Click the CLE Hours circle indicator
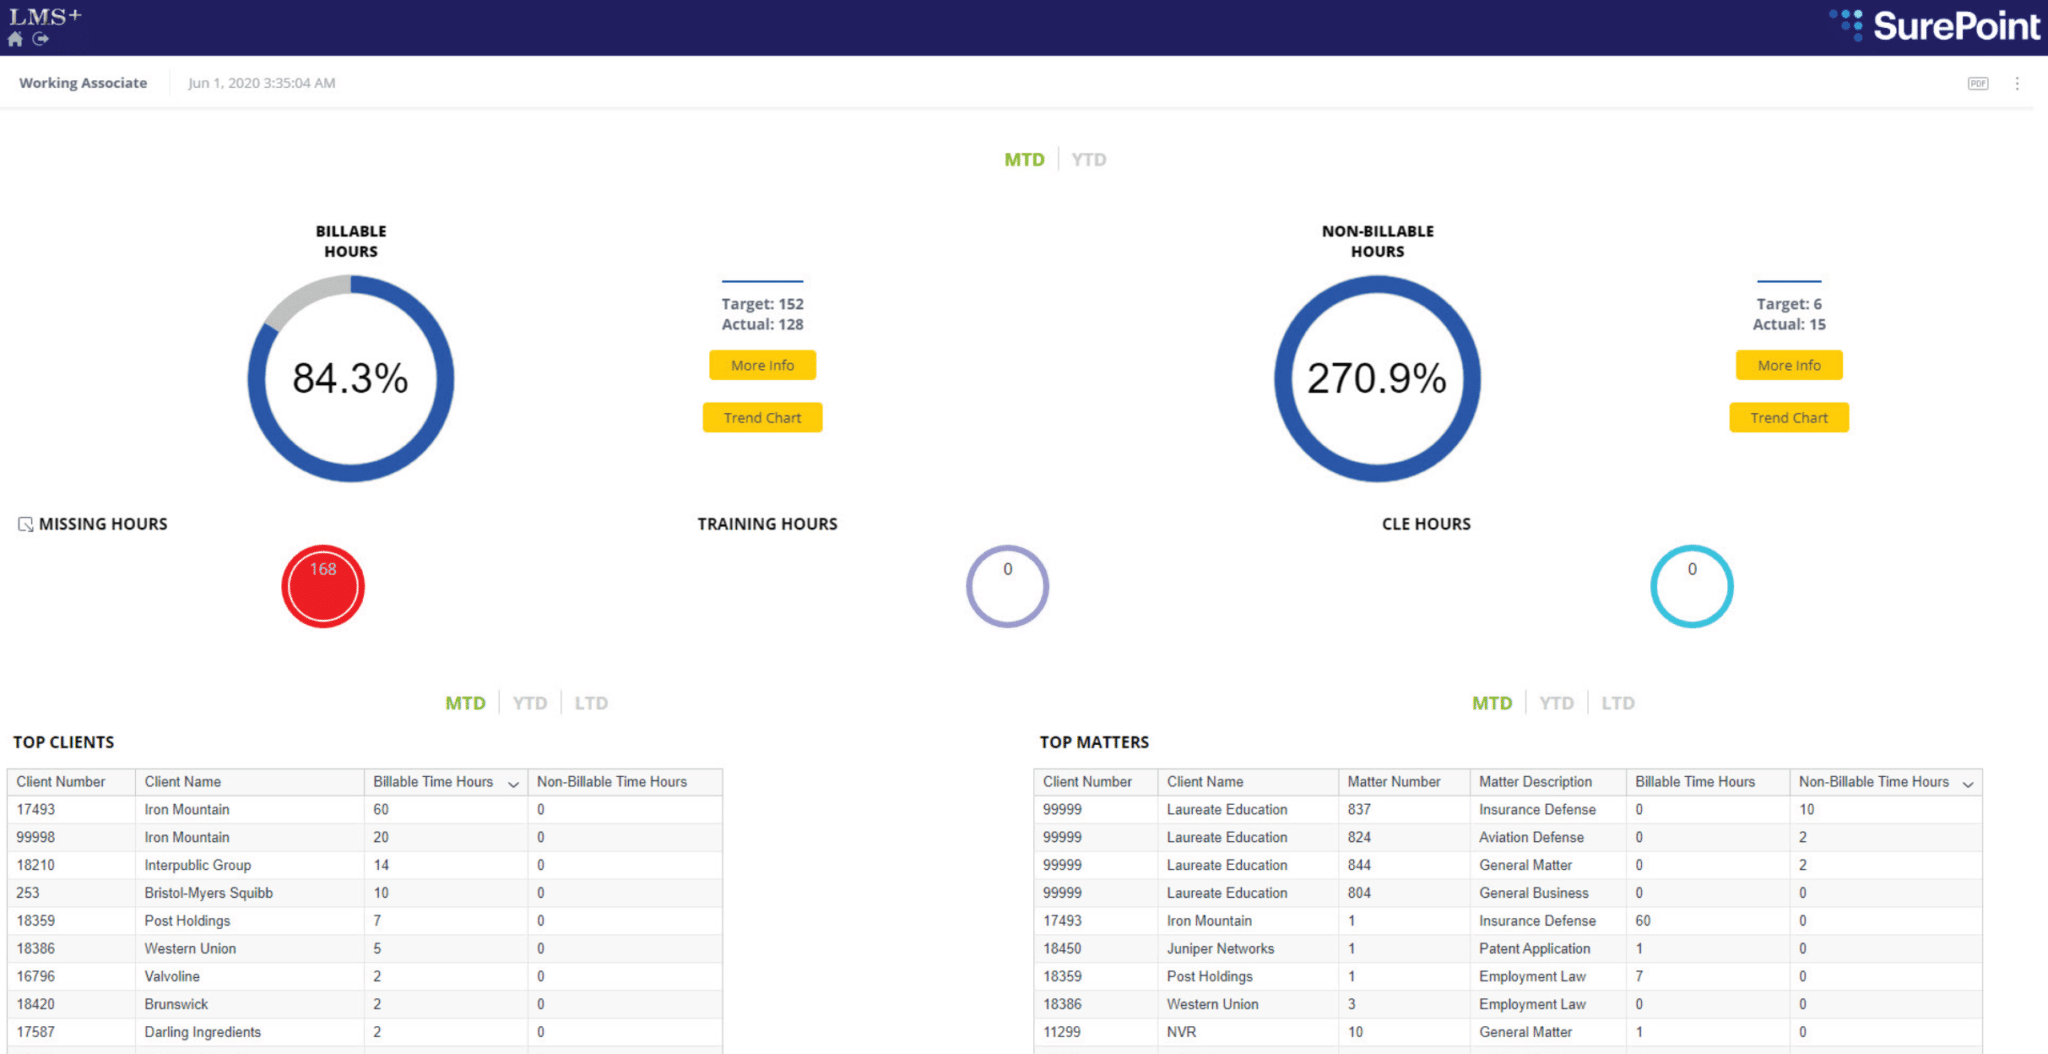Screen dimensions: 2048x1054 (x=1692, y=586)
